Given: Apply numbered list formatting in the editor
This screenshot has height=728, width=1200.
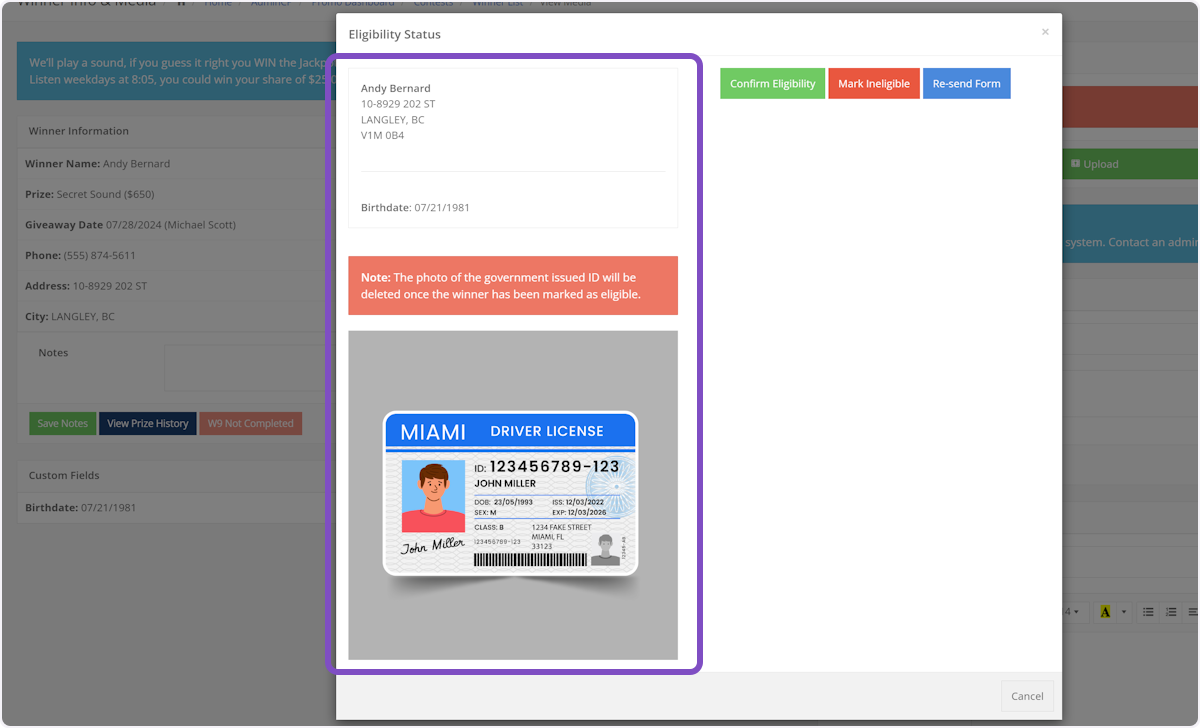Looking at the screenshot, I should pos(1172,611).
